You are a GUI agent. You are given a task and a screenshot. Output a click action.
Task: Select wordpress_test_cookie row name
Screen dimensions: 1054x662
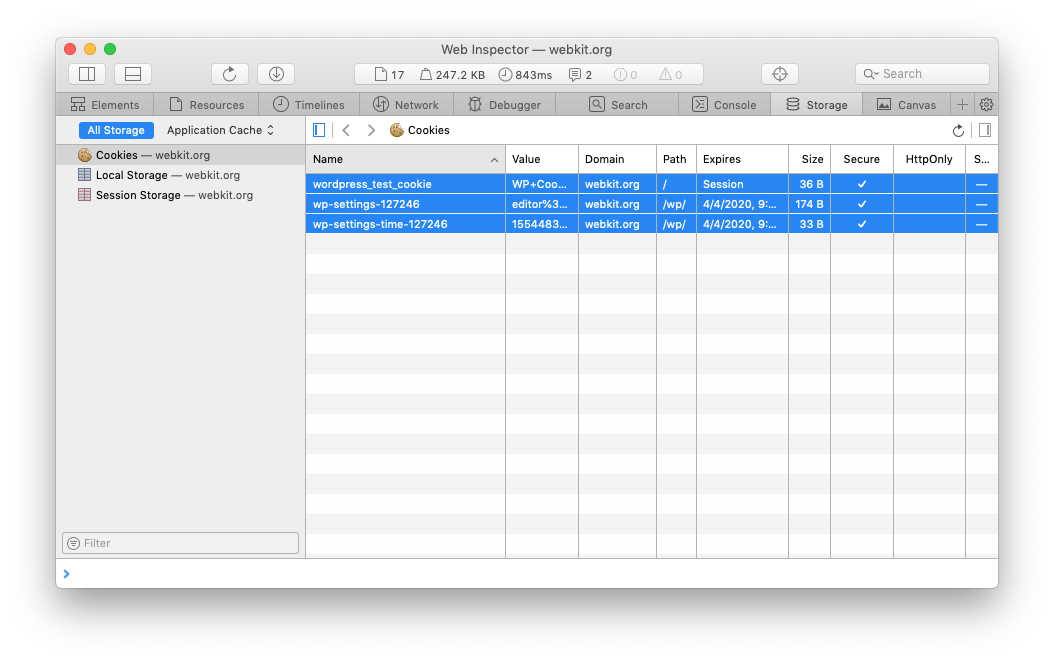tap(372, 184)
